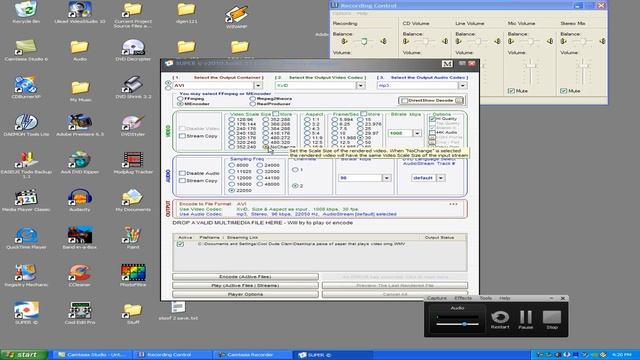640x360 pixels.
Task: Switch to Camtasia Studio taskbar item
Action: tap(93, 355)
